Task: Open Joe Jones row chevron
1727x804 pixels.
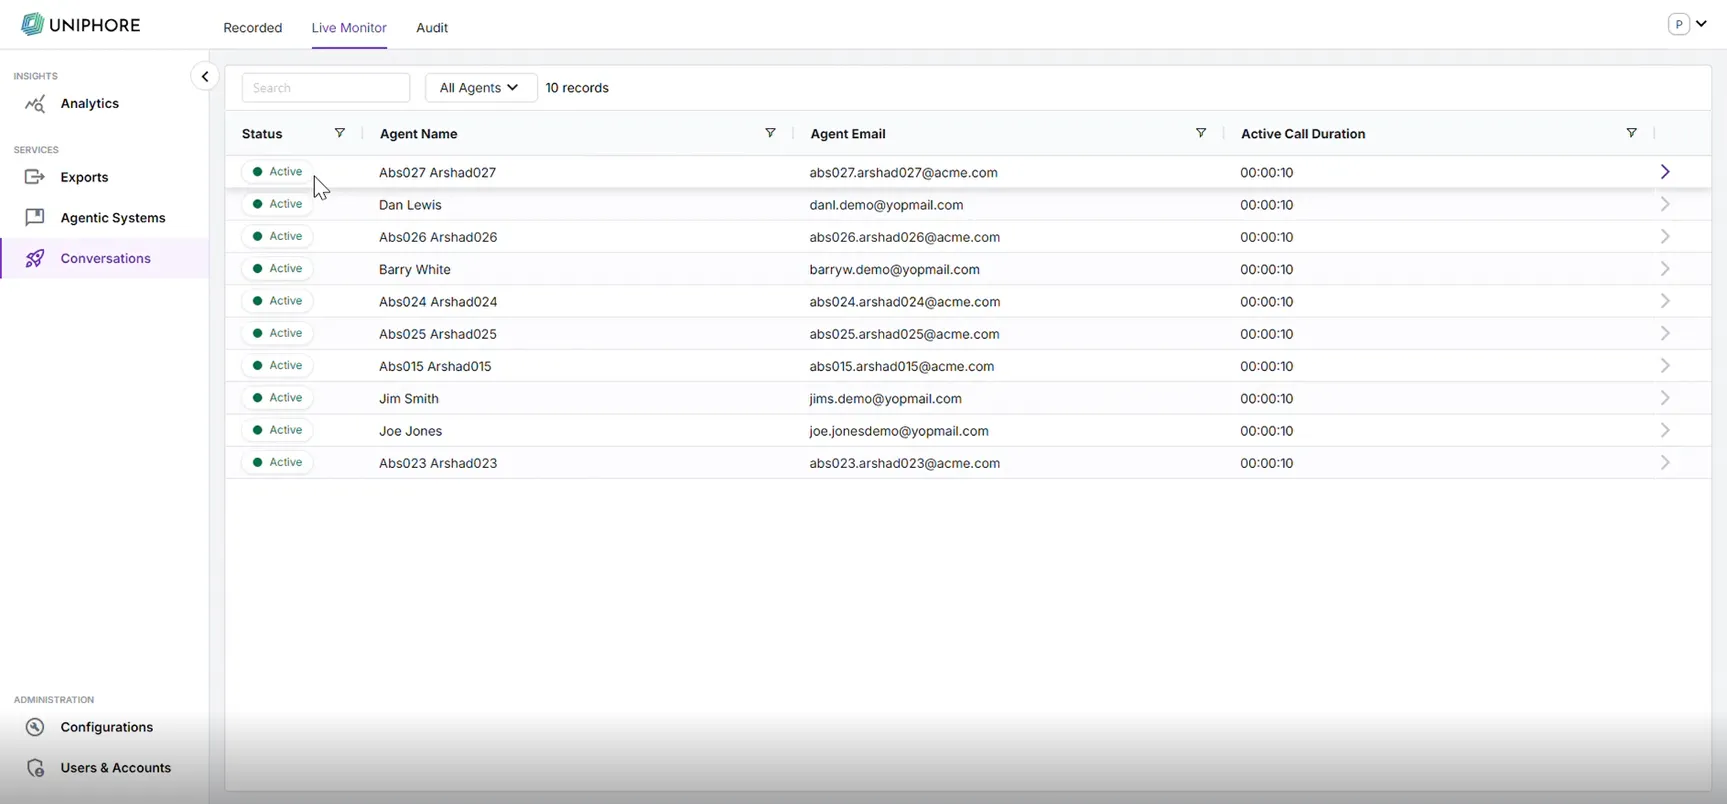Action: coord(1665,430)
